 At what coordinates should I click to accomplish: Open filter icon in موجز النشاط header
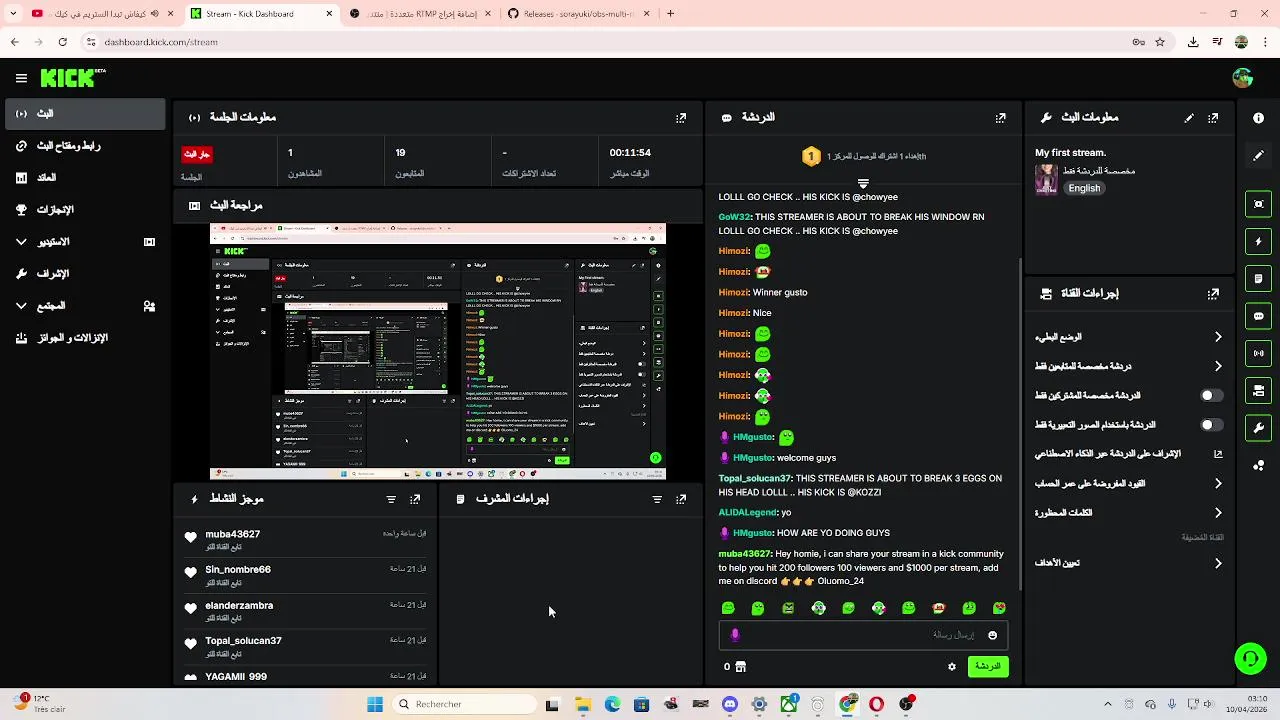tap(391, 499)
